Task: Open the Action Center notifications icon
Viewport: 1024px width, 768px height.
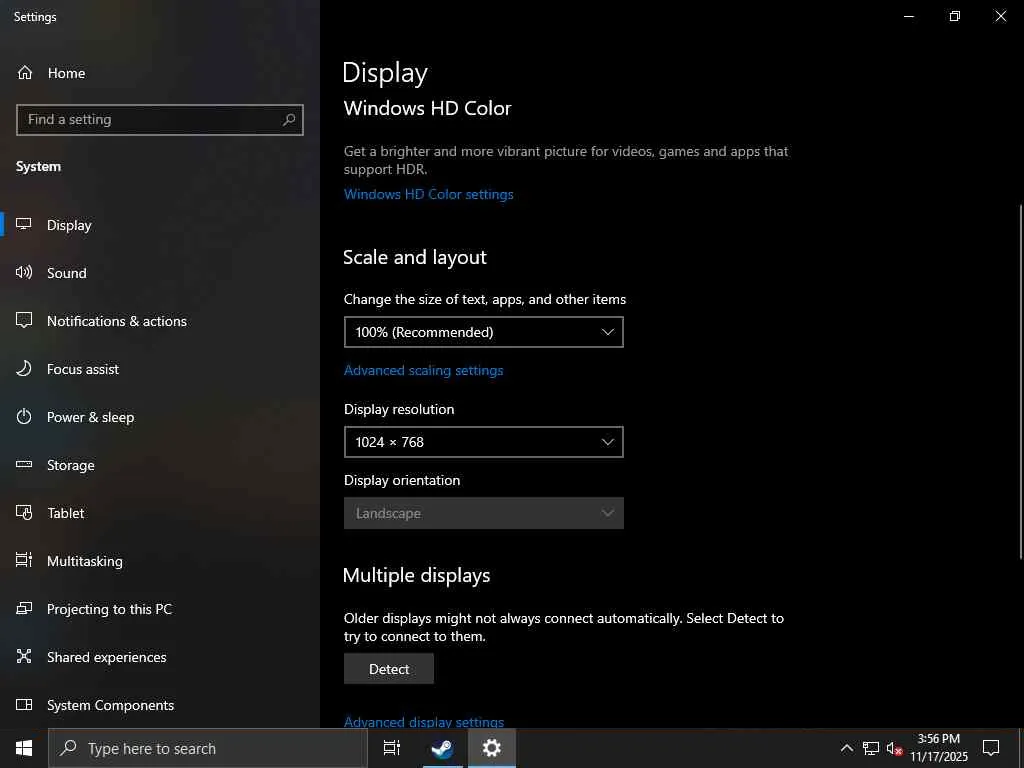Action: tap(991, 748)
